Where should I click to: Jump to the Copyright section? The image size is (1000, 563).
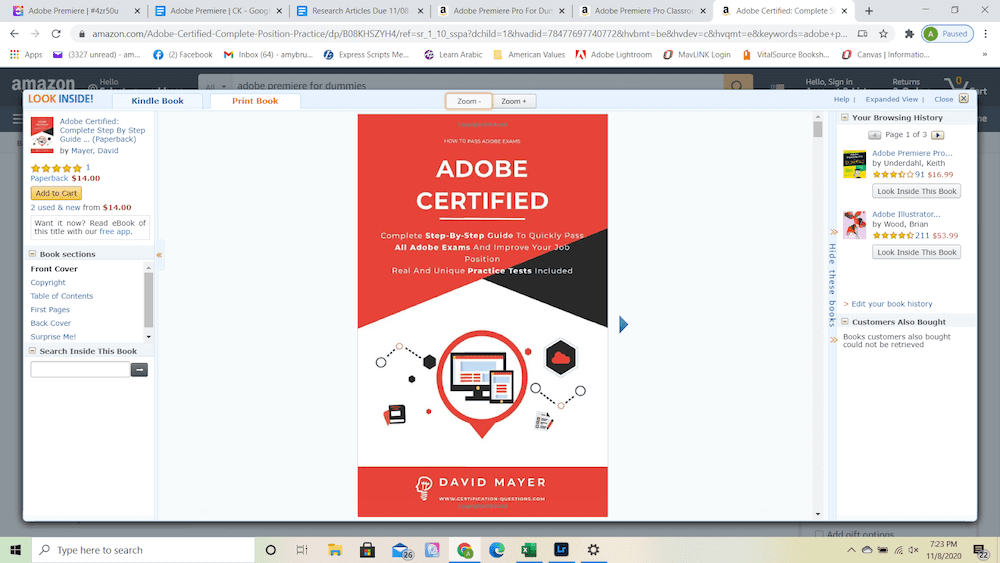(48, 282)
